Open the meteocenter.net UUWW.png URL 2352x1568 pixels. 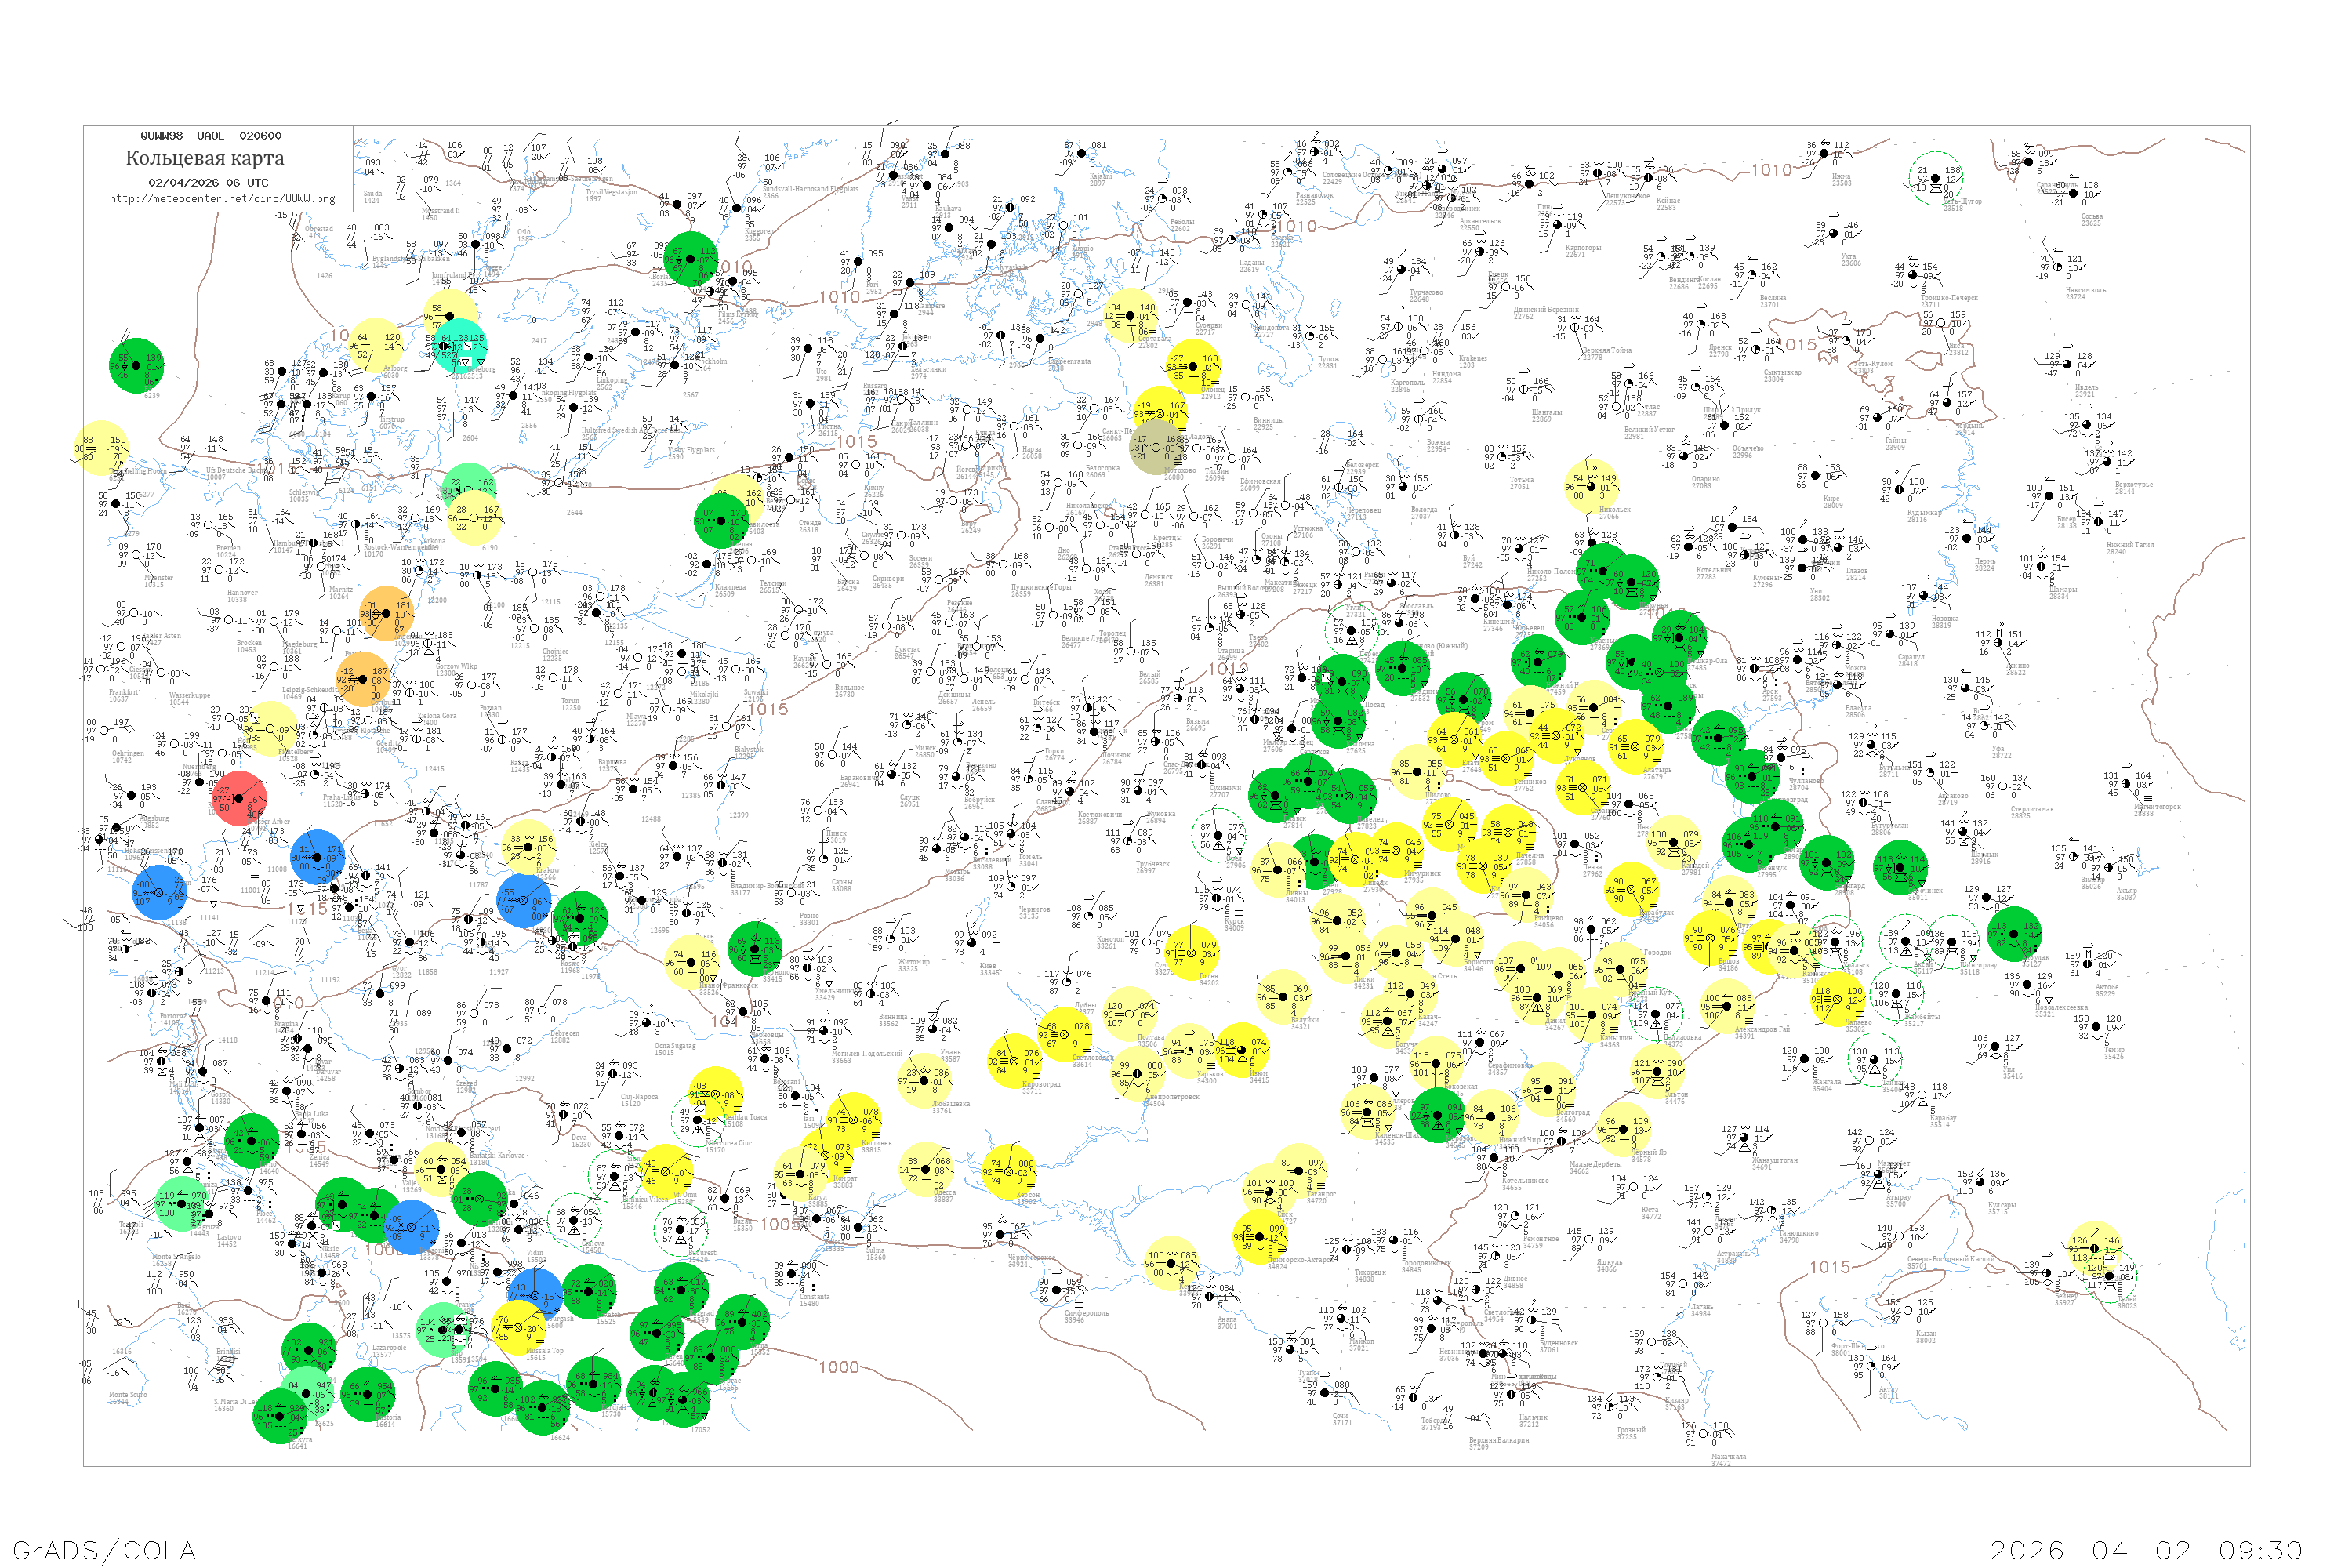click(222, 198)
